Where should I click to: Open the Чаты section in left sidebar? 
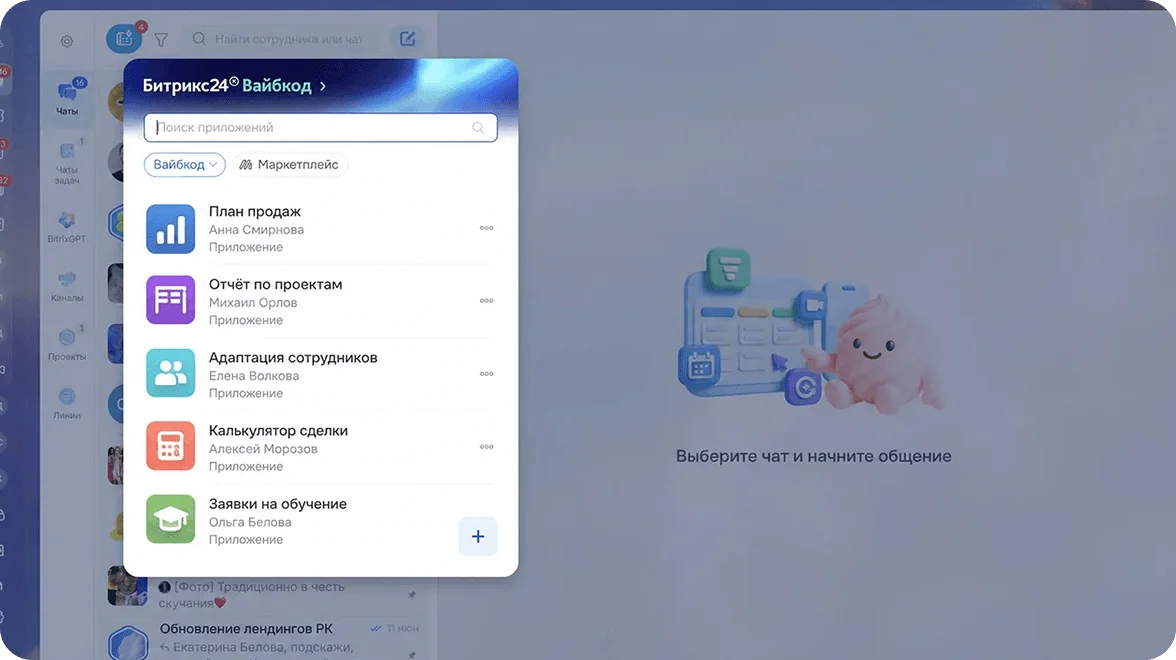pyautogui.click(x=67, y=98)
